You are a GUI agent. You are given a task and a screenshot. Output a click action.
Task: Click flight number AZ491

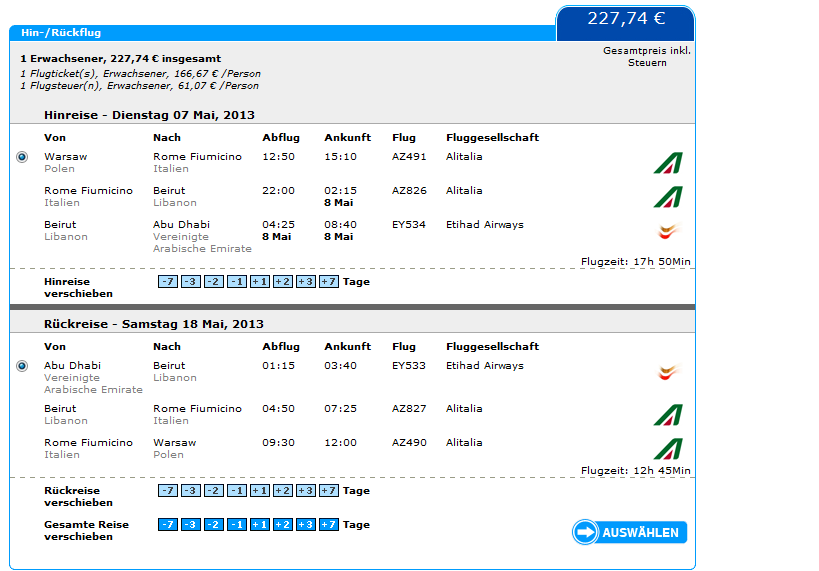(x=409, y=157)
